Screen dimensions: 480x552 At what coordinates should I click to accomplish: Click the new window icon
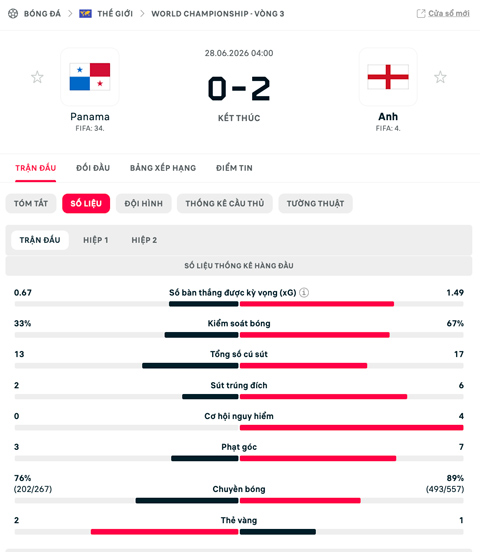point(421,13)
